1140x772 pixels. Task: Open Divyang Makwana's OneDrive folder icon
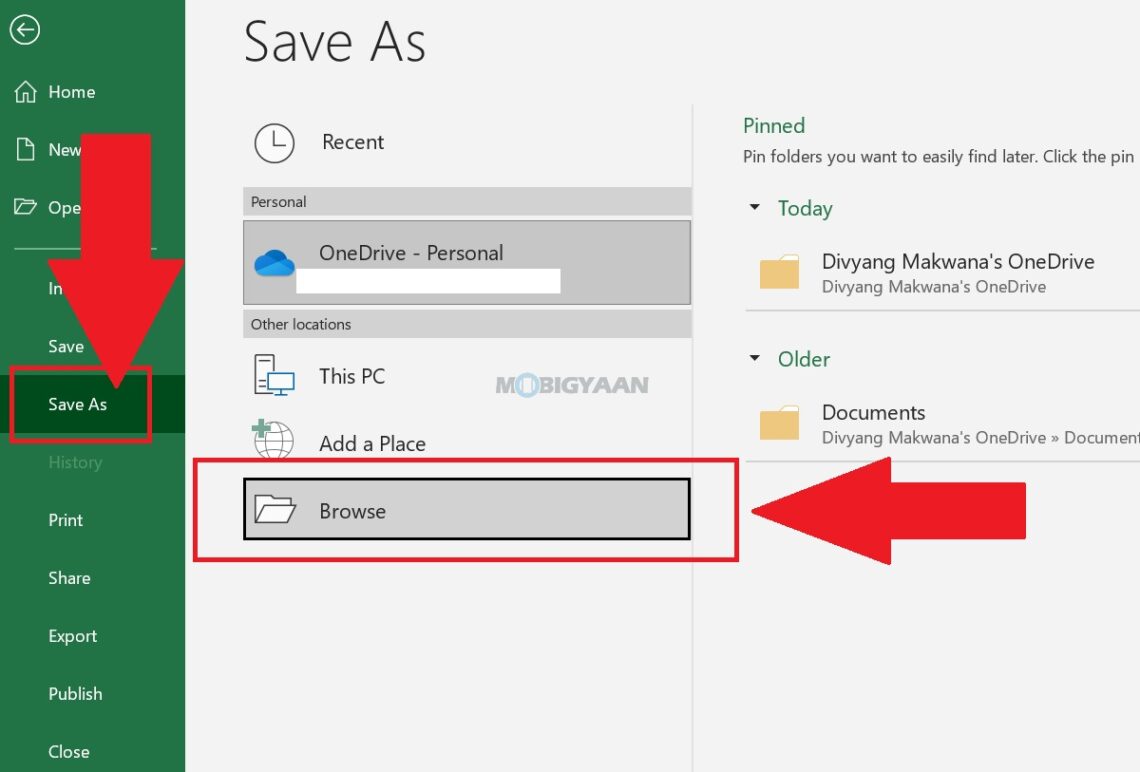(x=780, y=271)
